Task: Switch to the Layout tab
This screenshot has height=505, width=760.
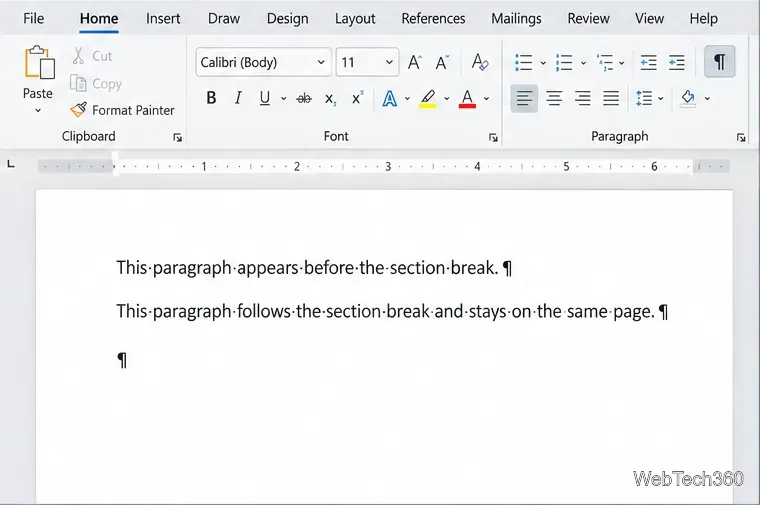Action: point(355,18)
